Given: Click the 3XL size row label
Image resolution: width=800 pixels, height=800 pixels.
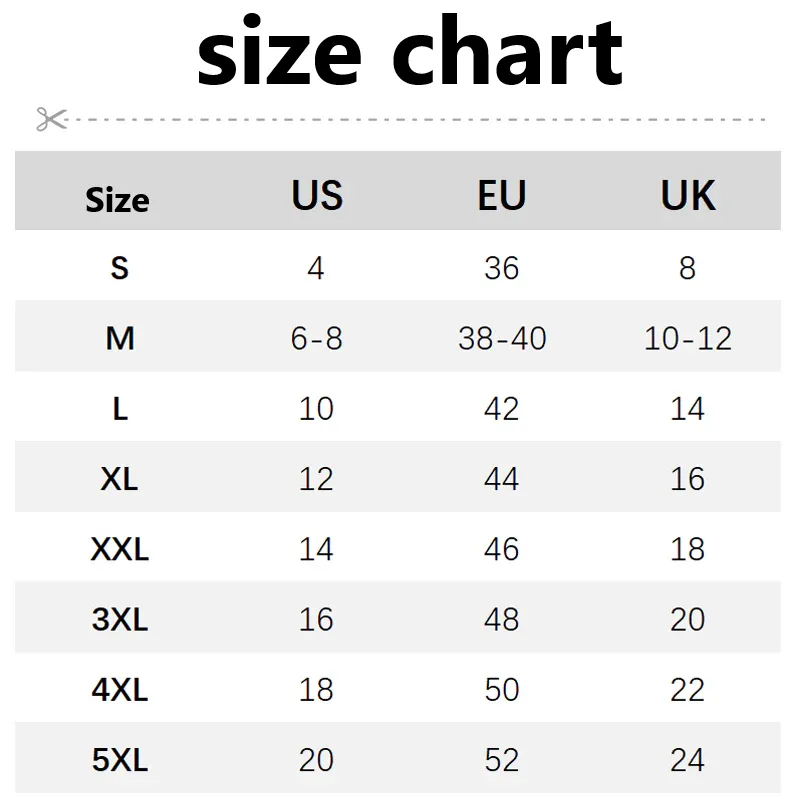Looking at the screenshot, I should (120, 619).
